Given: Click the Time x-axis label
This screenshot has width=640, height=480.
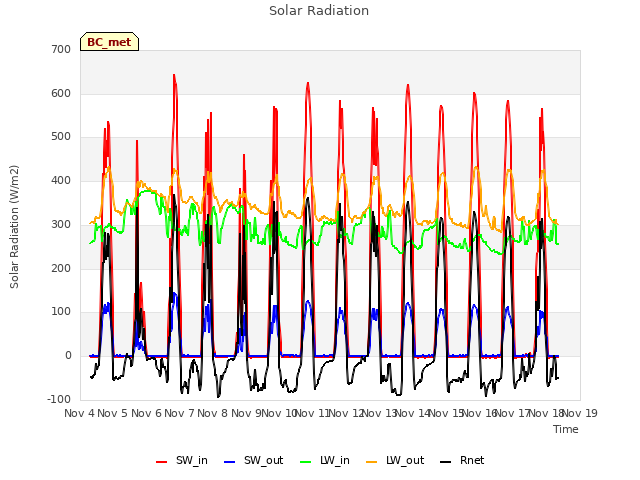Looking at the screenshot, I should (x=566, y=429).
